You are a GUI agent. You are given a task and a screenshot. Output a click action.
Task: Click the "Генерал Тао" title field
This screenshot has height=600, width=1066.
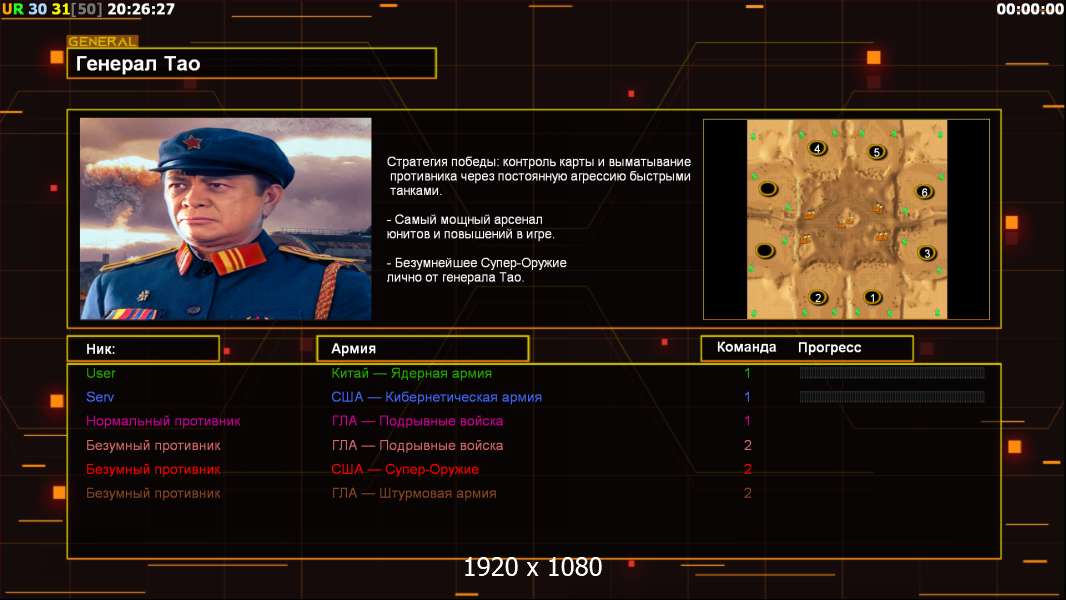point(252,63)
